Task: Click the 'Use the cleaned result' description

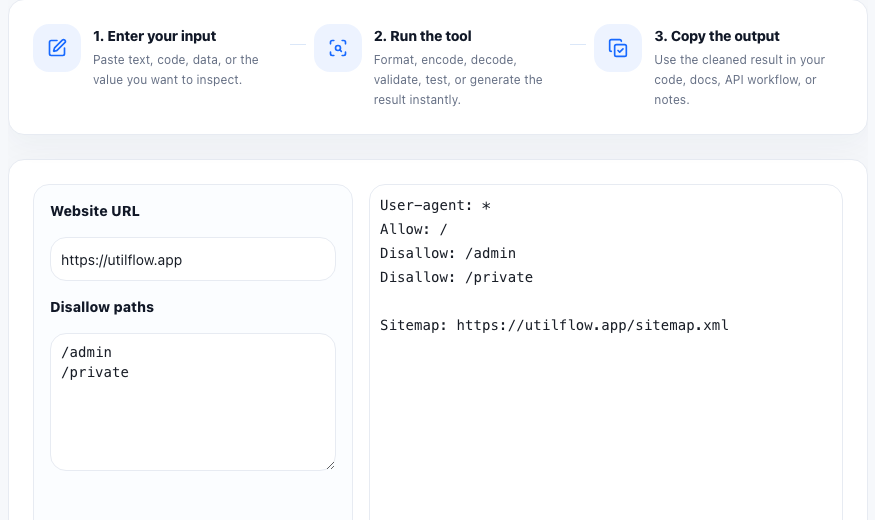Action: (739, 80)
